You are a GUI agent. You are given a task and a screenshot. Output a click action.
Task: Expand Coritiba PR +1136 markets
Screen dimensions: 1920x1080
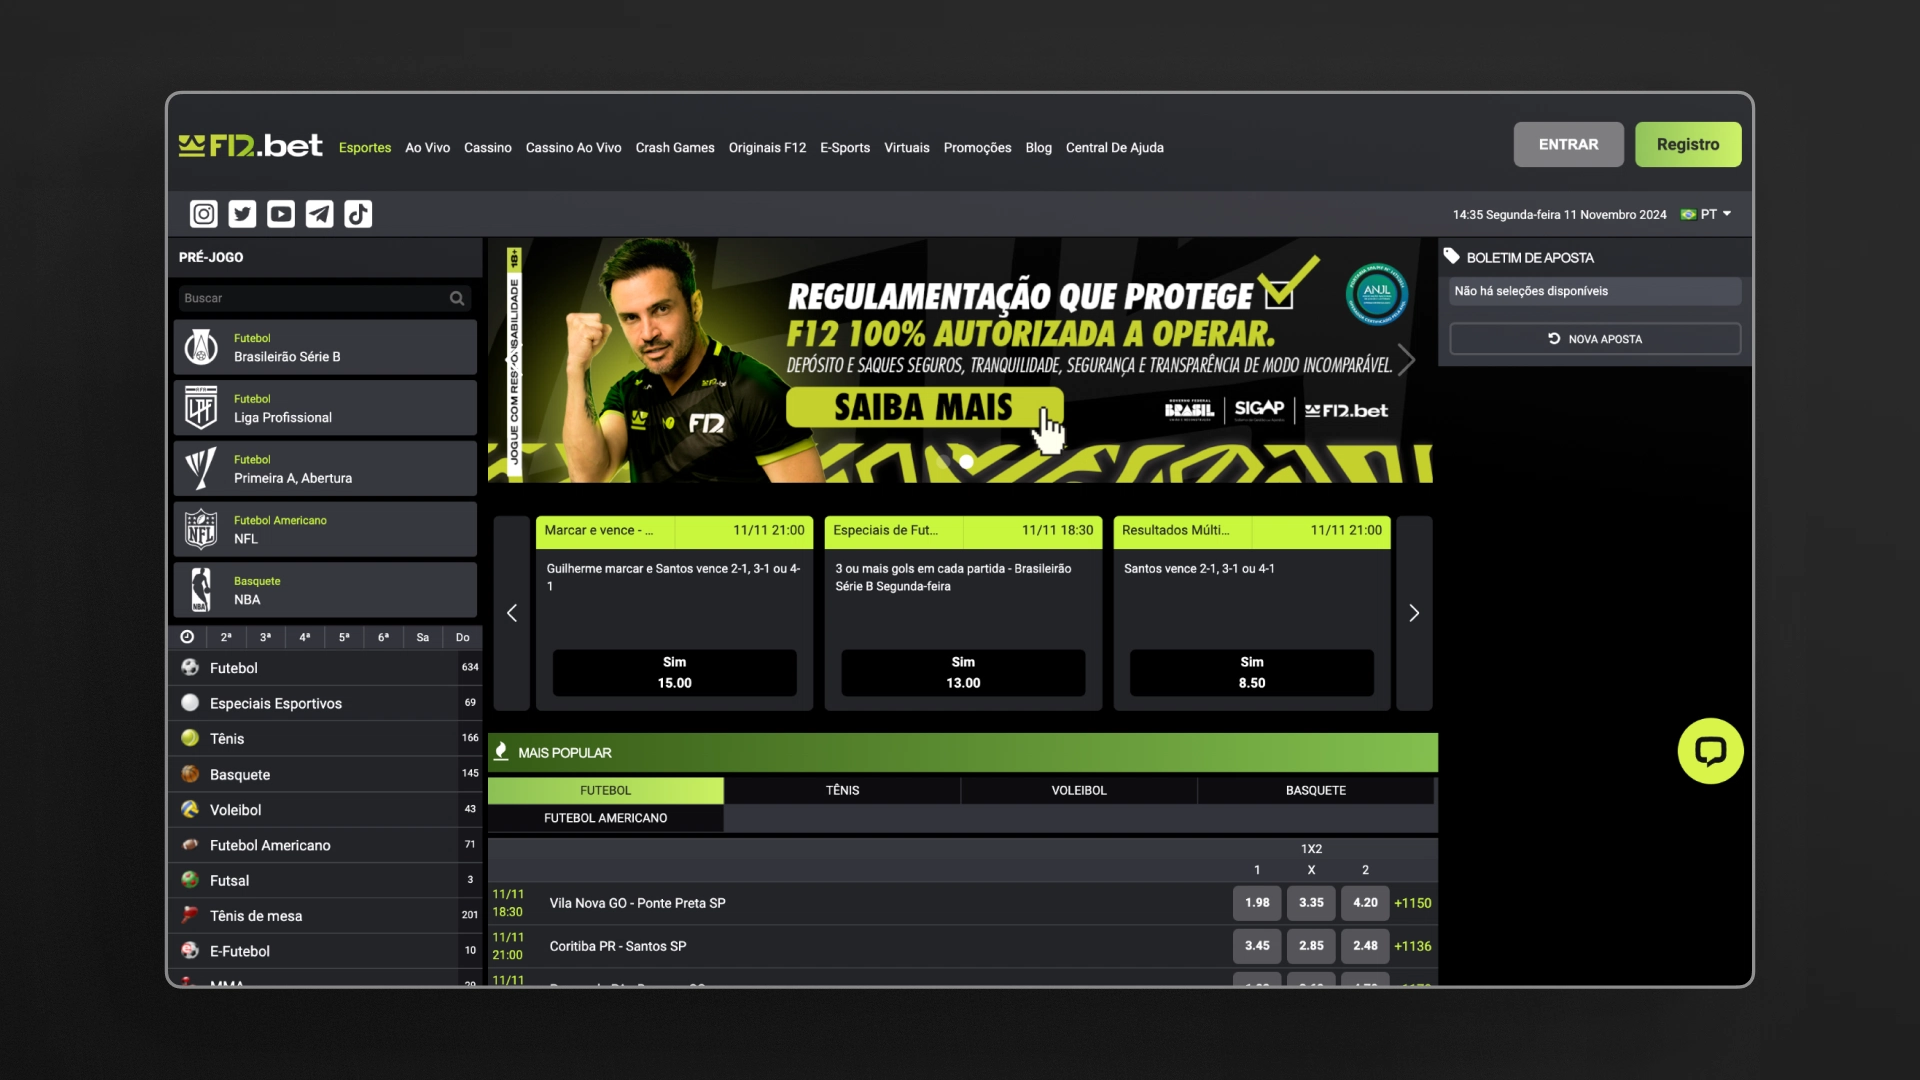1413,946
